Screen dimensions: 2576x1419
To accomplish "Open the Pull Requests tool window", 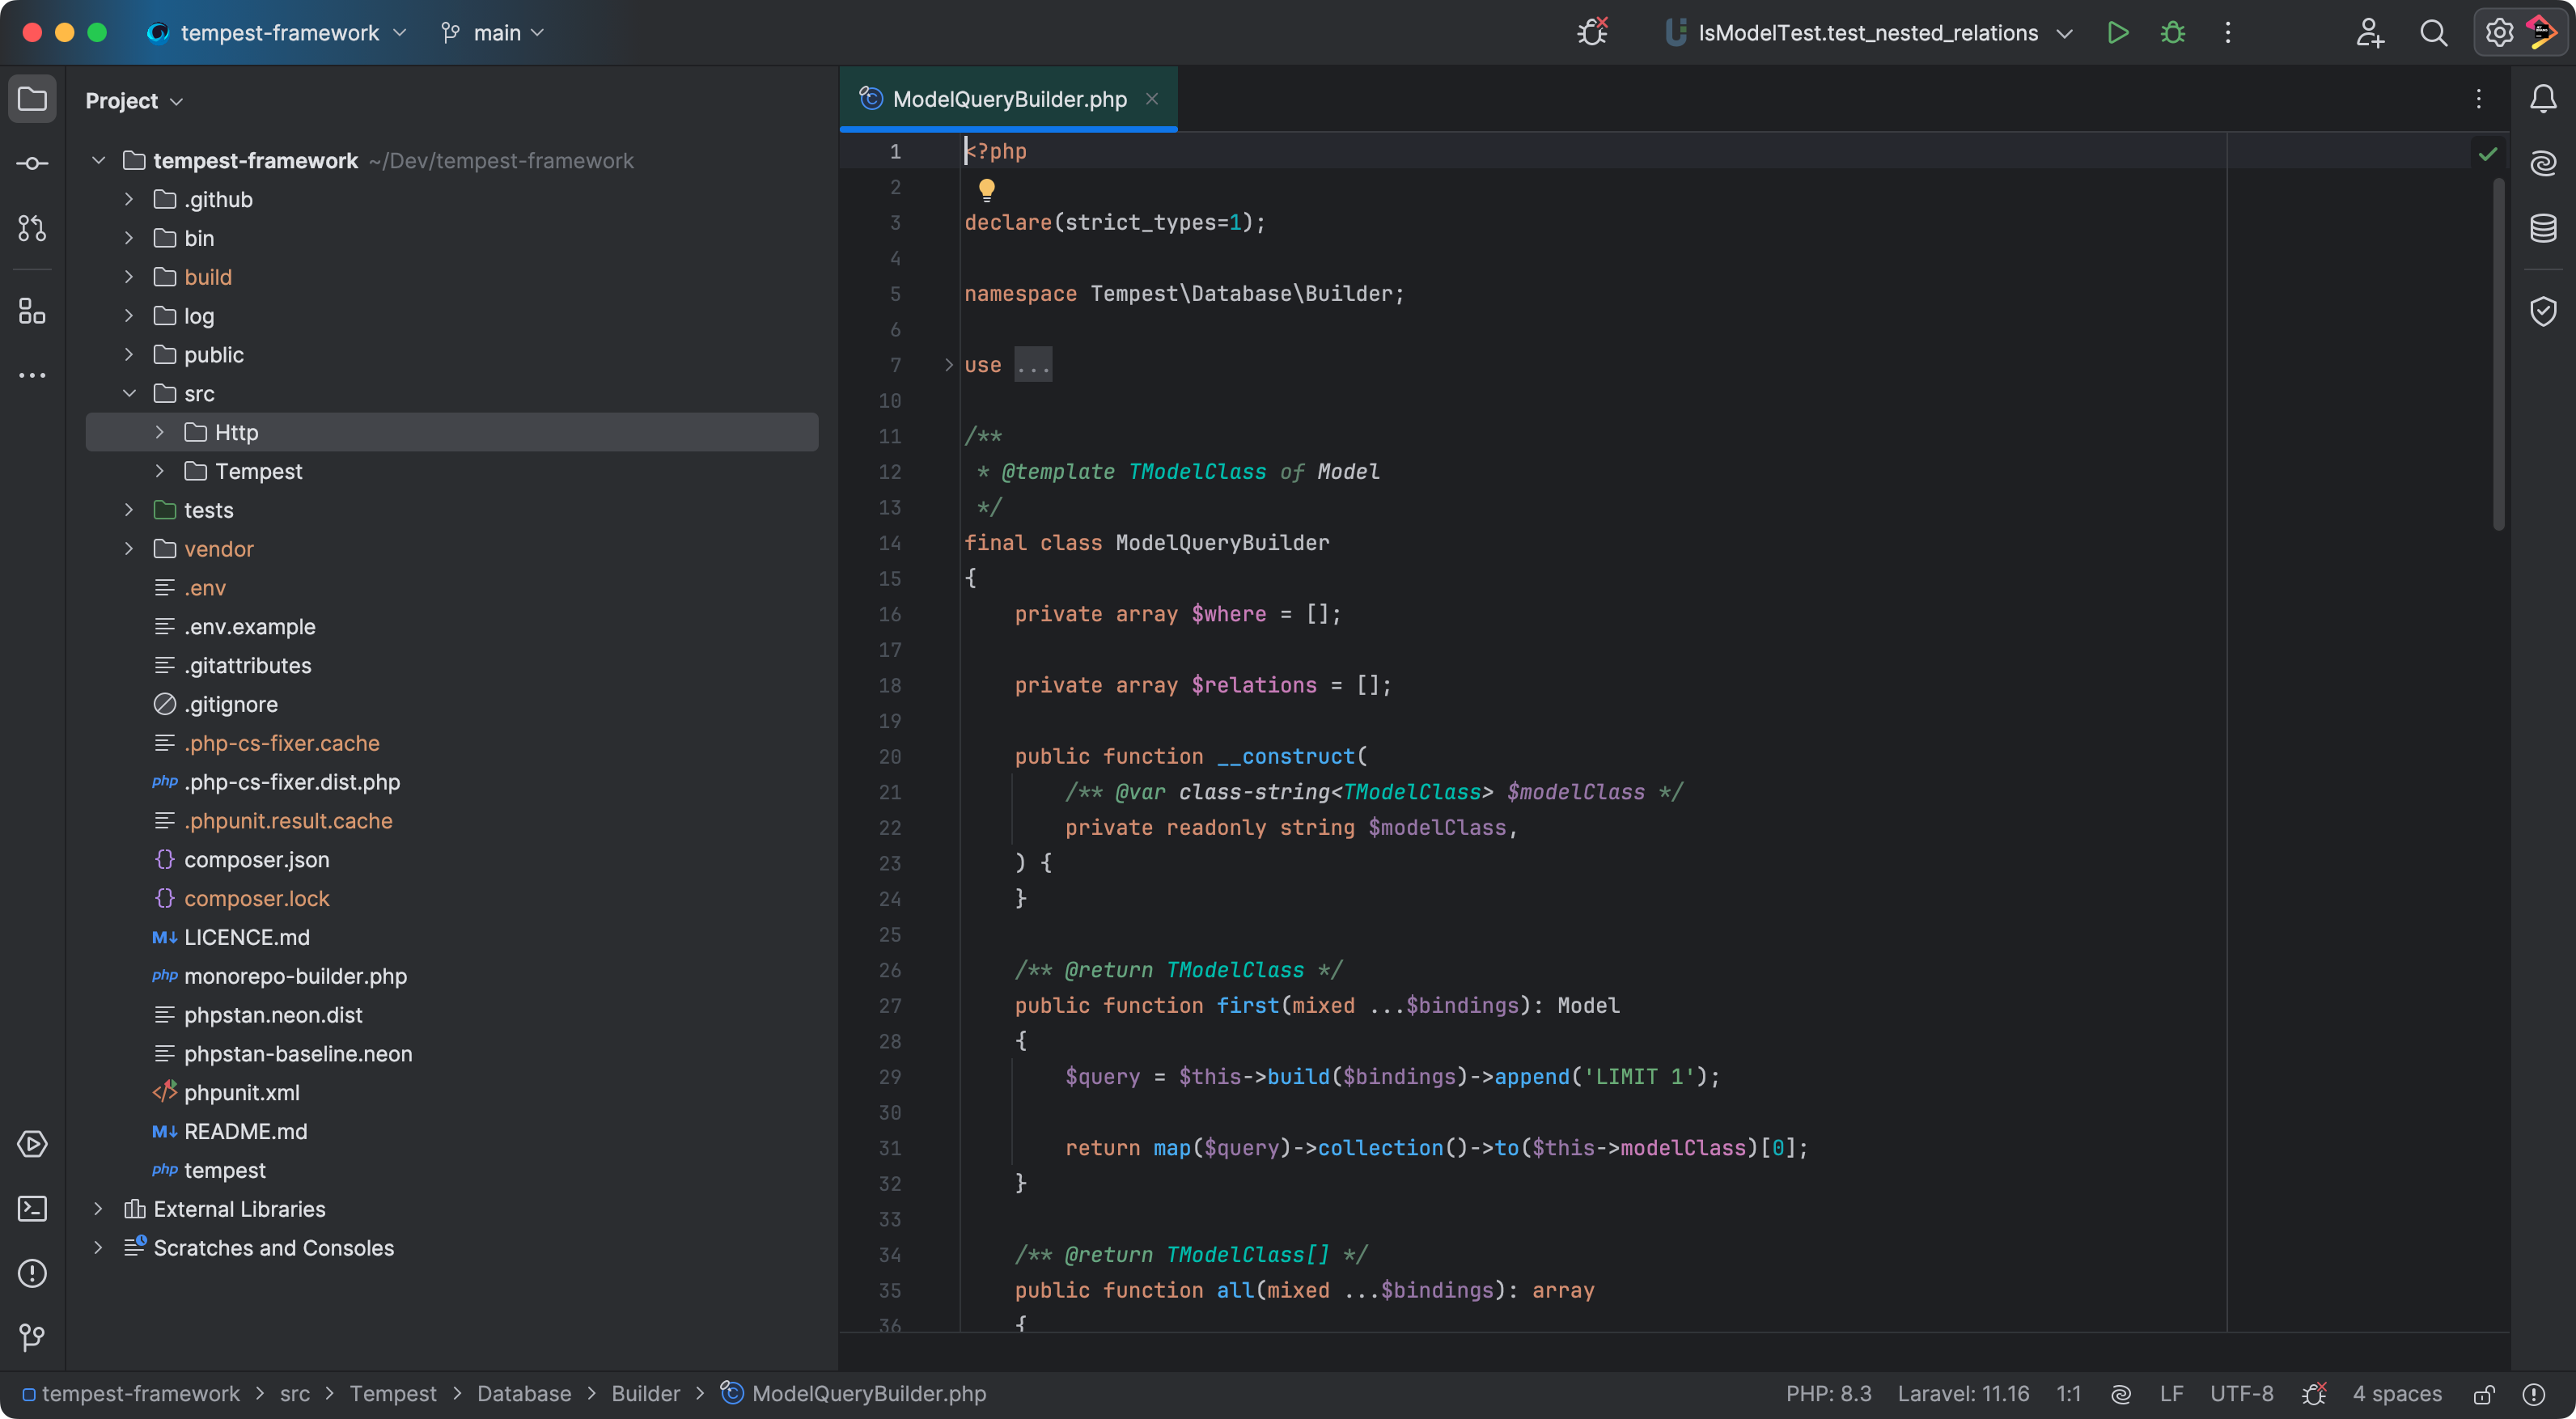I will coord(32,228).
